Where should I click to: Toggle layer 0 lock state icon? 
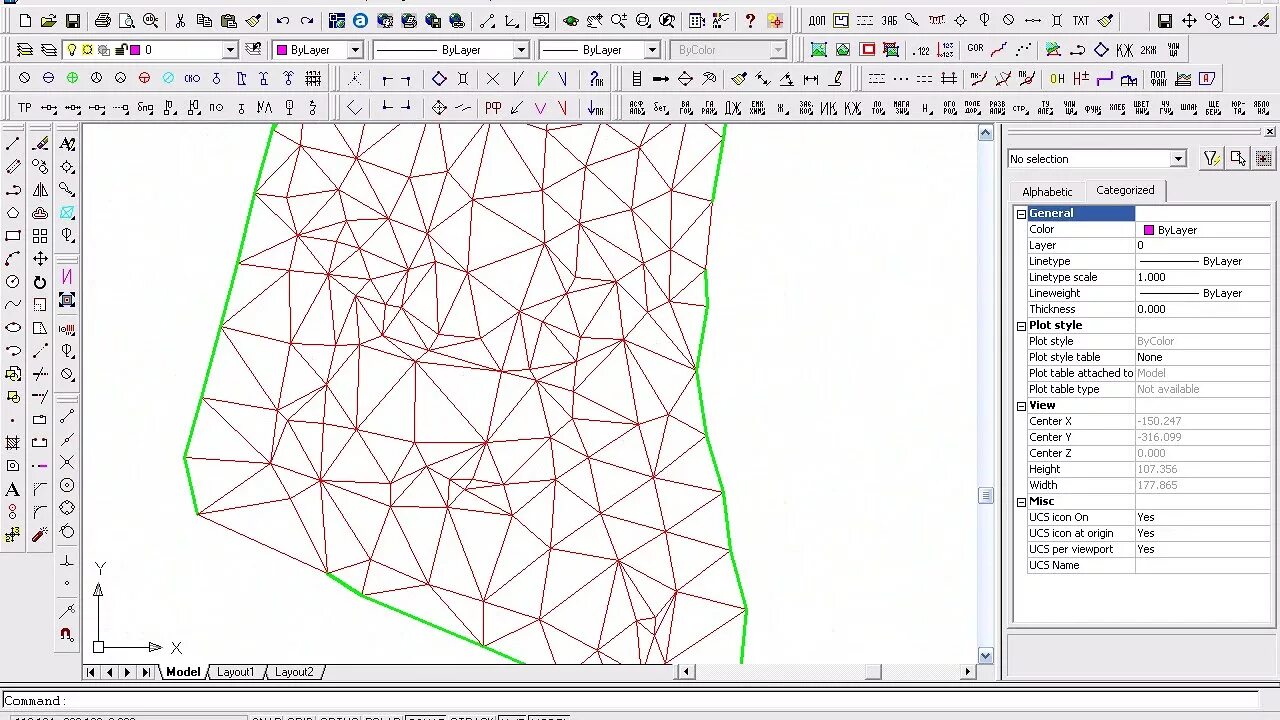coord(120,50)
